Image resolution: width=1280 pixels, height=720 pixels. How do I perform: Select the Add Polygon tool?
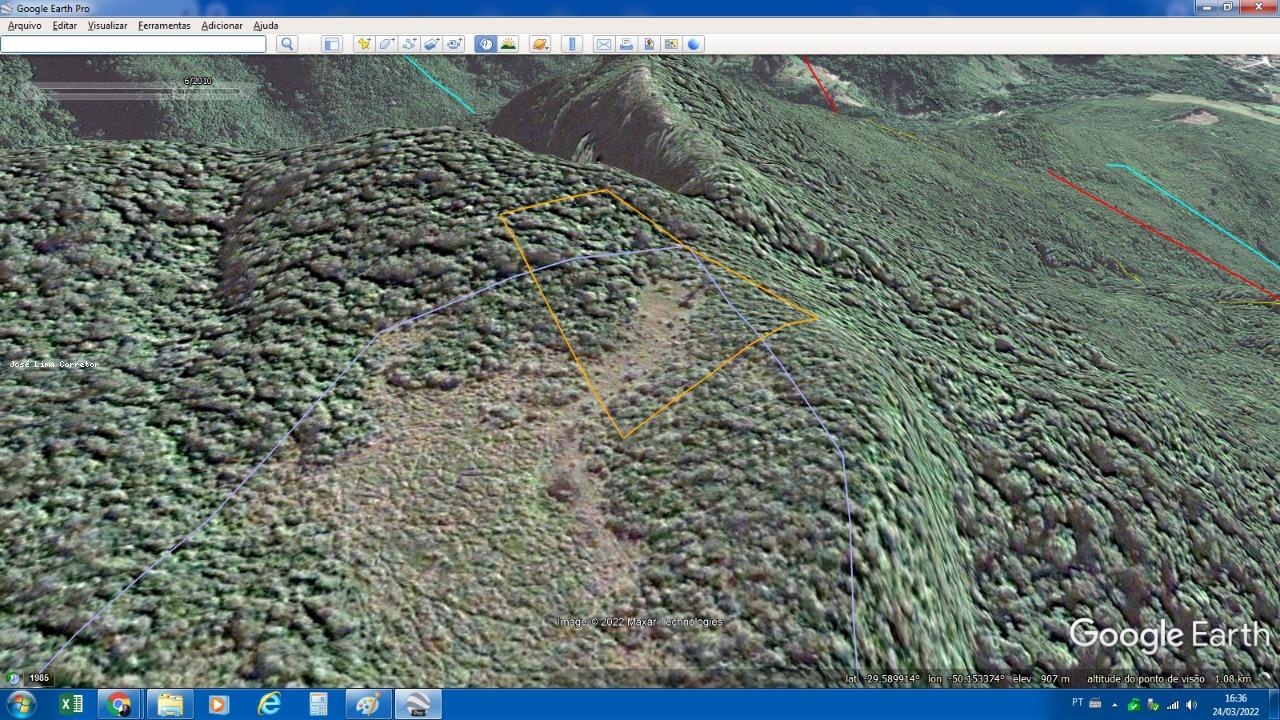387,44
